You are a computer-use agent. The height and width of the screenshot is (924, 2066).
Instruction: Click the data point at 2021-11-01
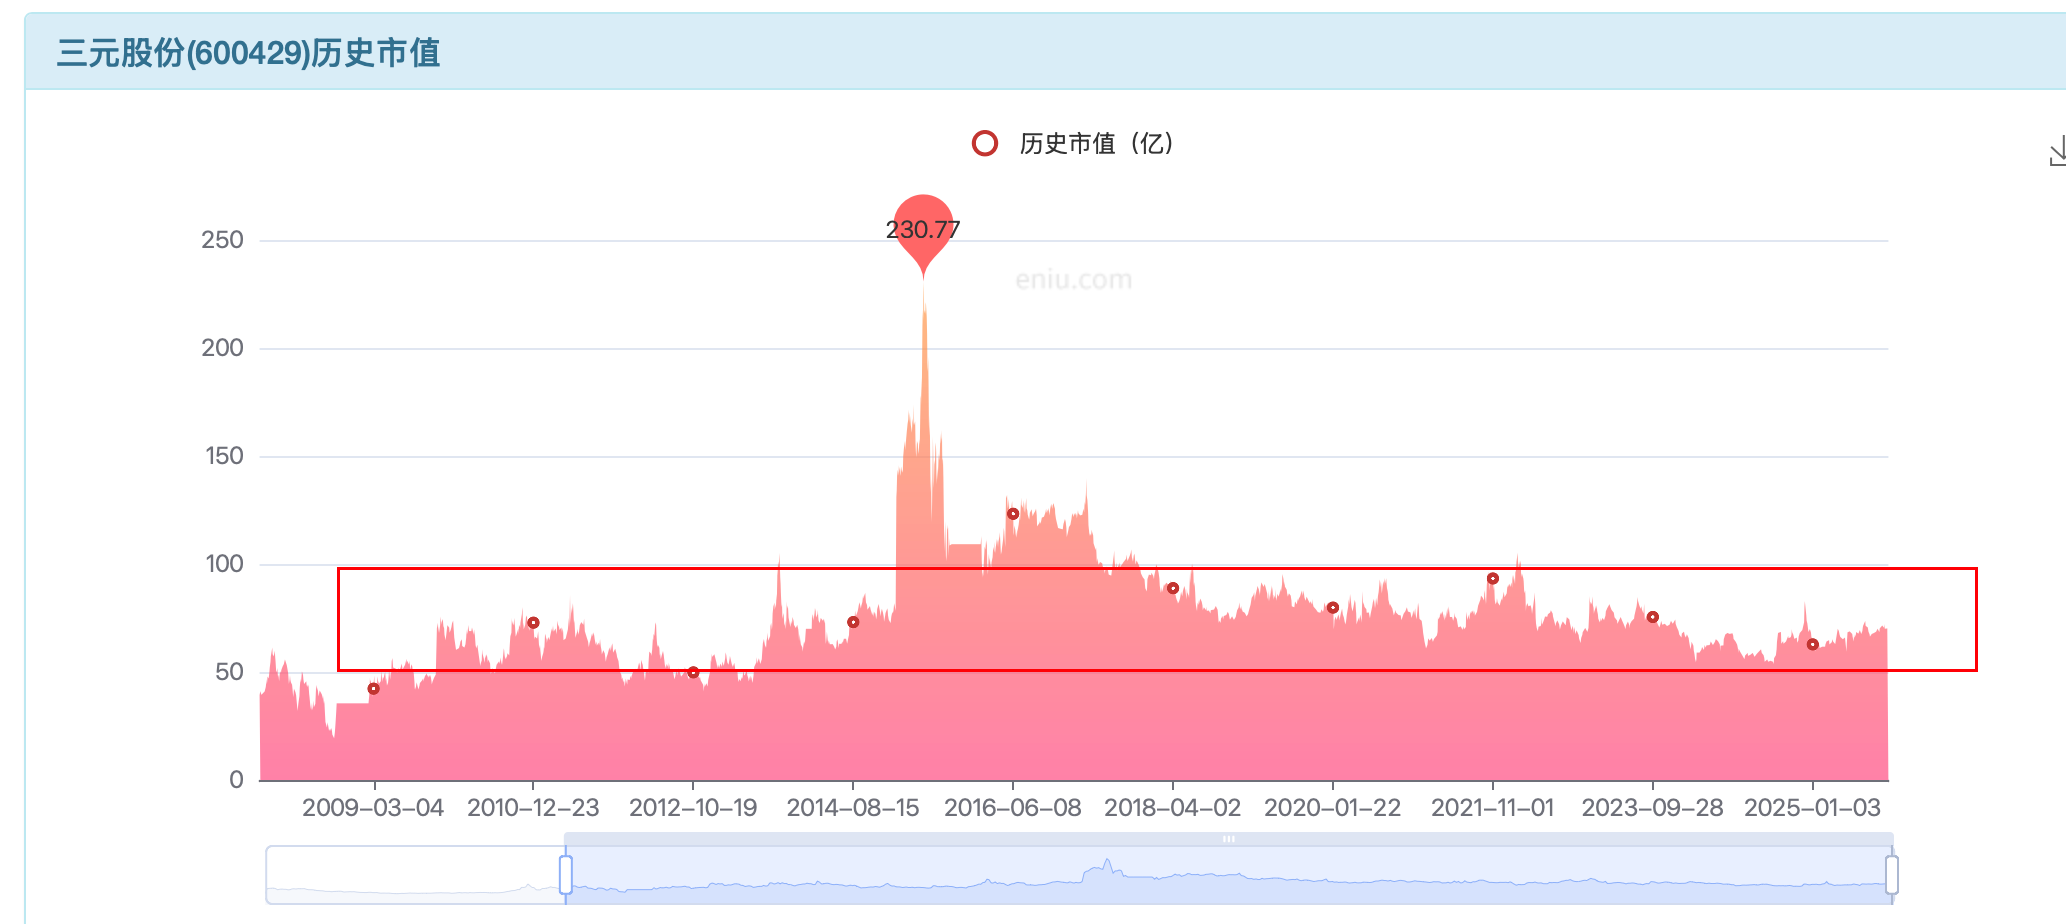point(1493,579)
